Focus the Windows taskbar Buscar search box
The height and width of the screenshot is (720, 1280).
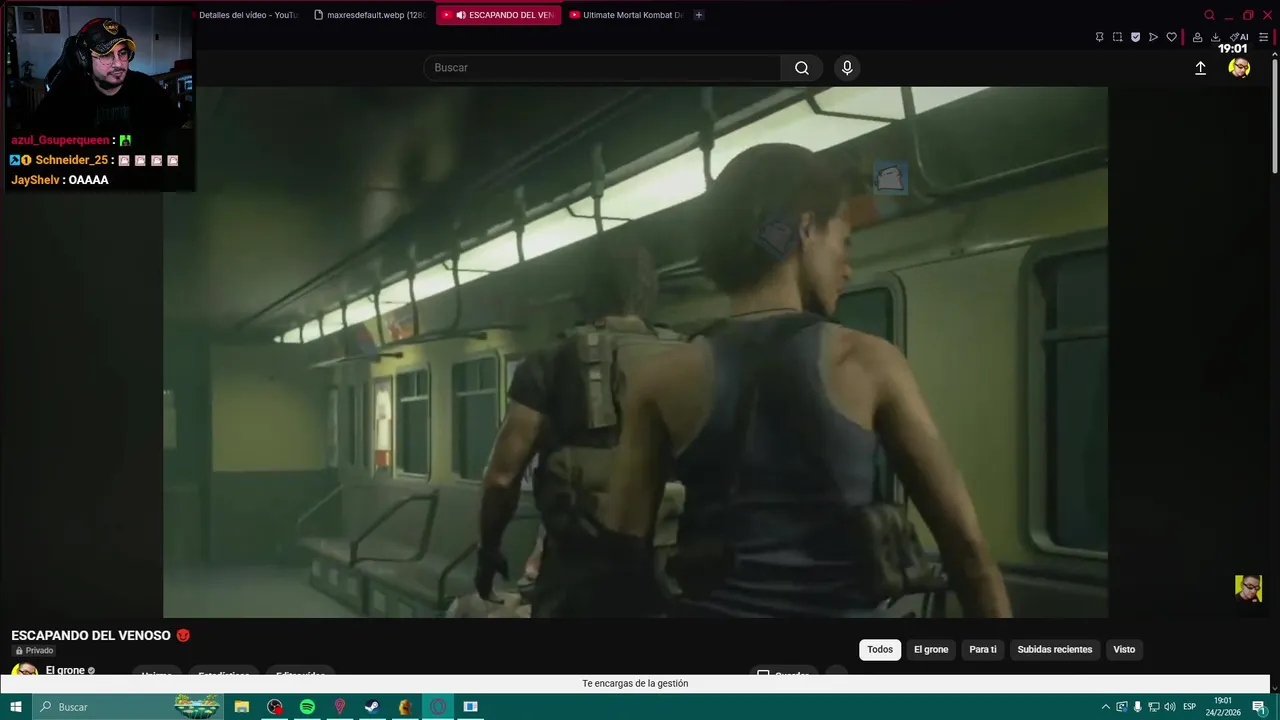point(127,707)
